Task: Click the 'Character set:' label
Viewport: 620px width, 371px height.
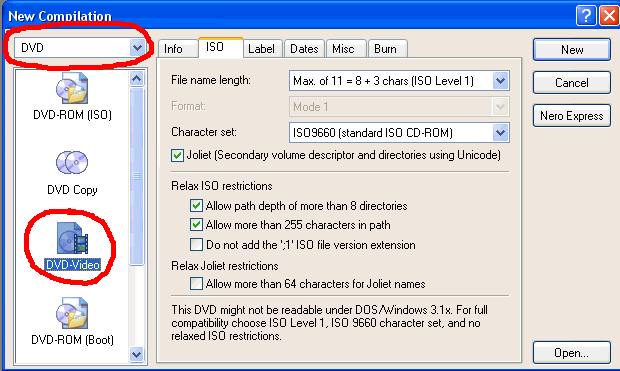Action: tap(204, 132)
